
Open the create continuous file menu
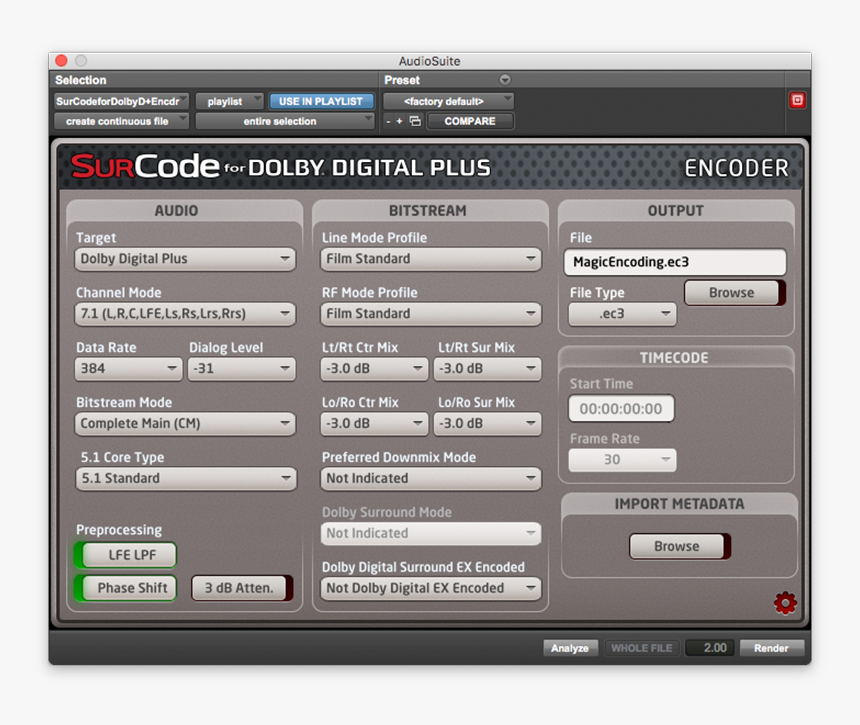coord(121,121)
